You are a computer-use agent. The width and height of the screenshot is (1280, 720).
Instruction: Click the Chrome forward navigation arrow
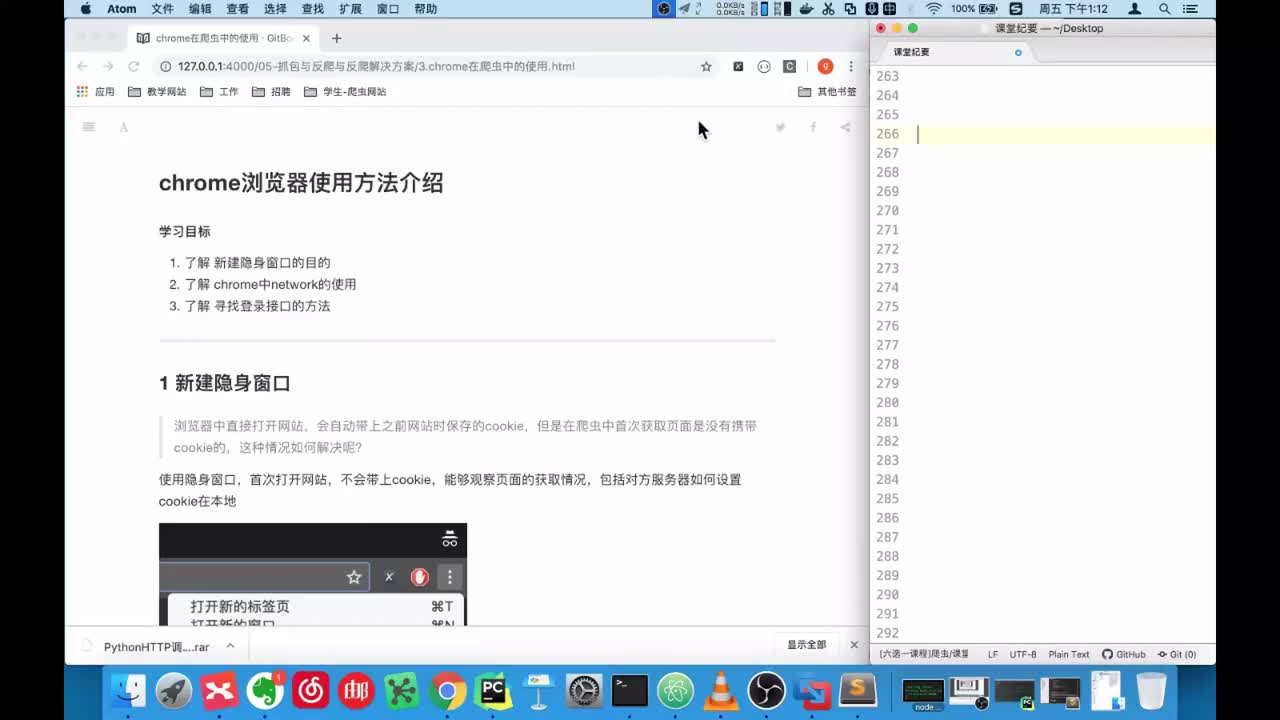pos(108,66)
